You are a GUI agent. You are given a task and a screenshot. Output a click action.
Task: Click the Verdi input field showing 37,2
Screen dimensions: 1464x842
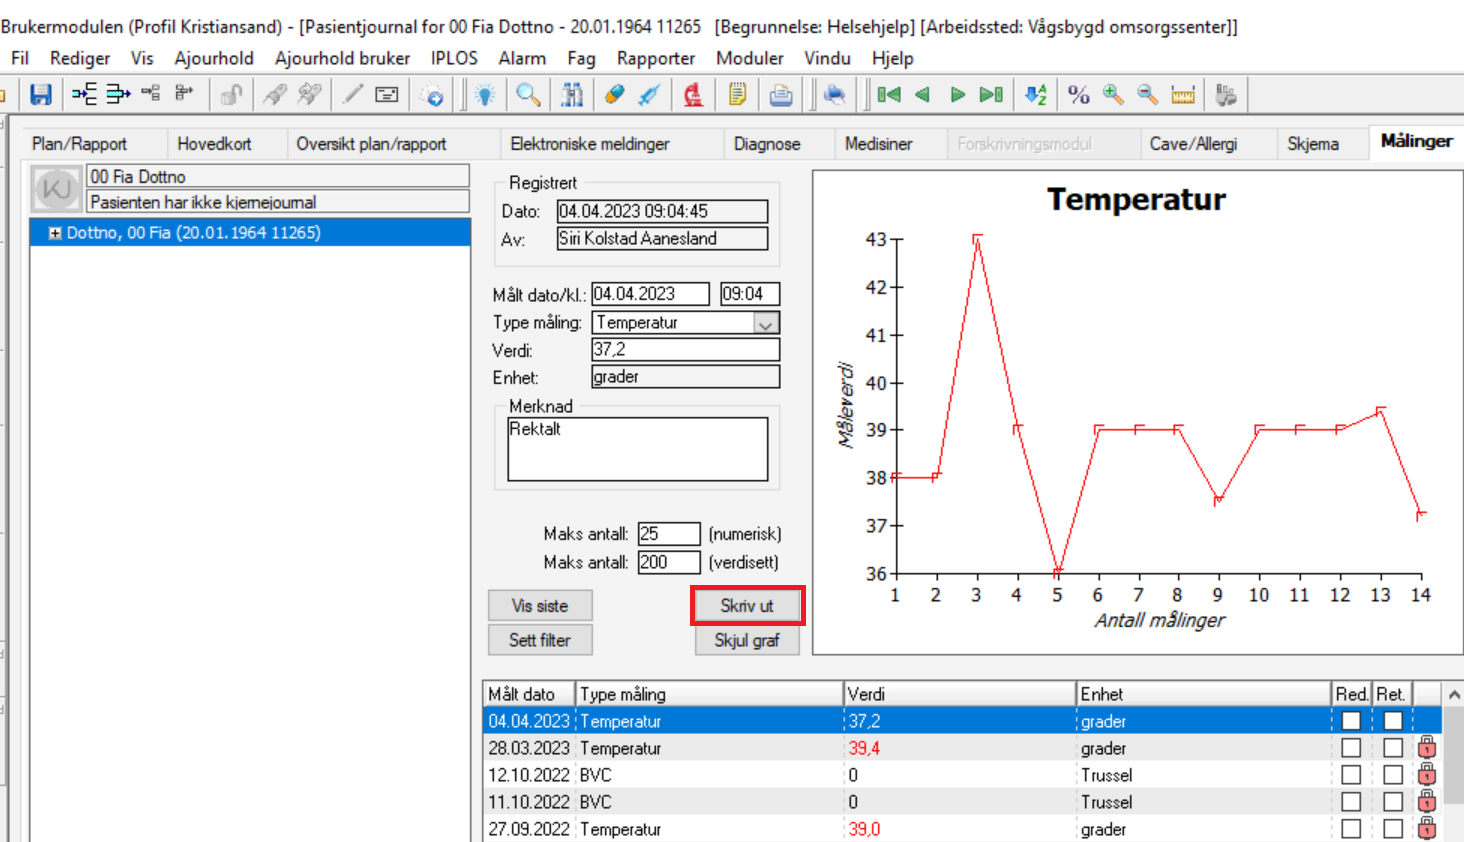click(x=685, y=349)
